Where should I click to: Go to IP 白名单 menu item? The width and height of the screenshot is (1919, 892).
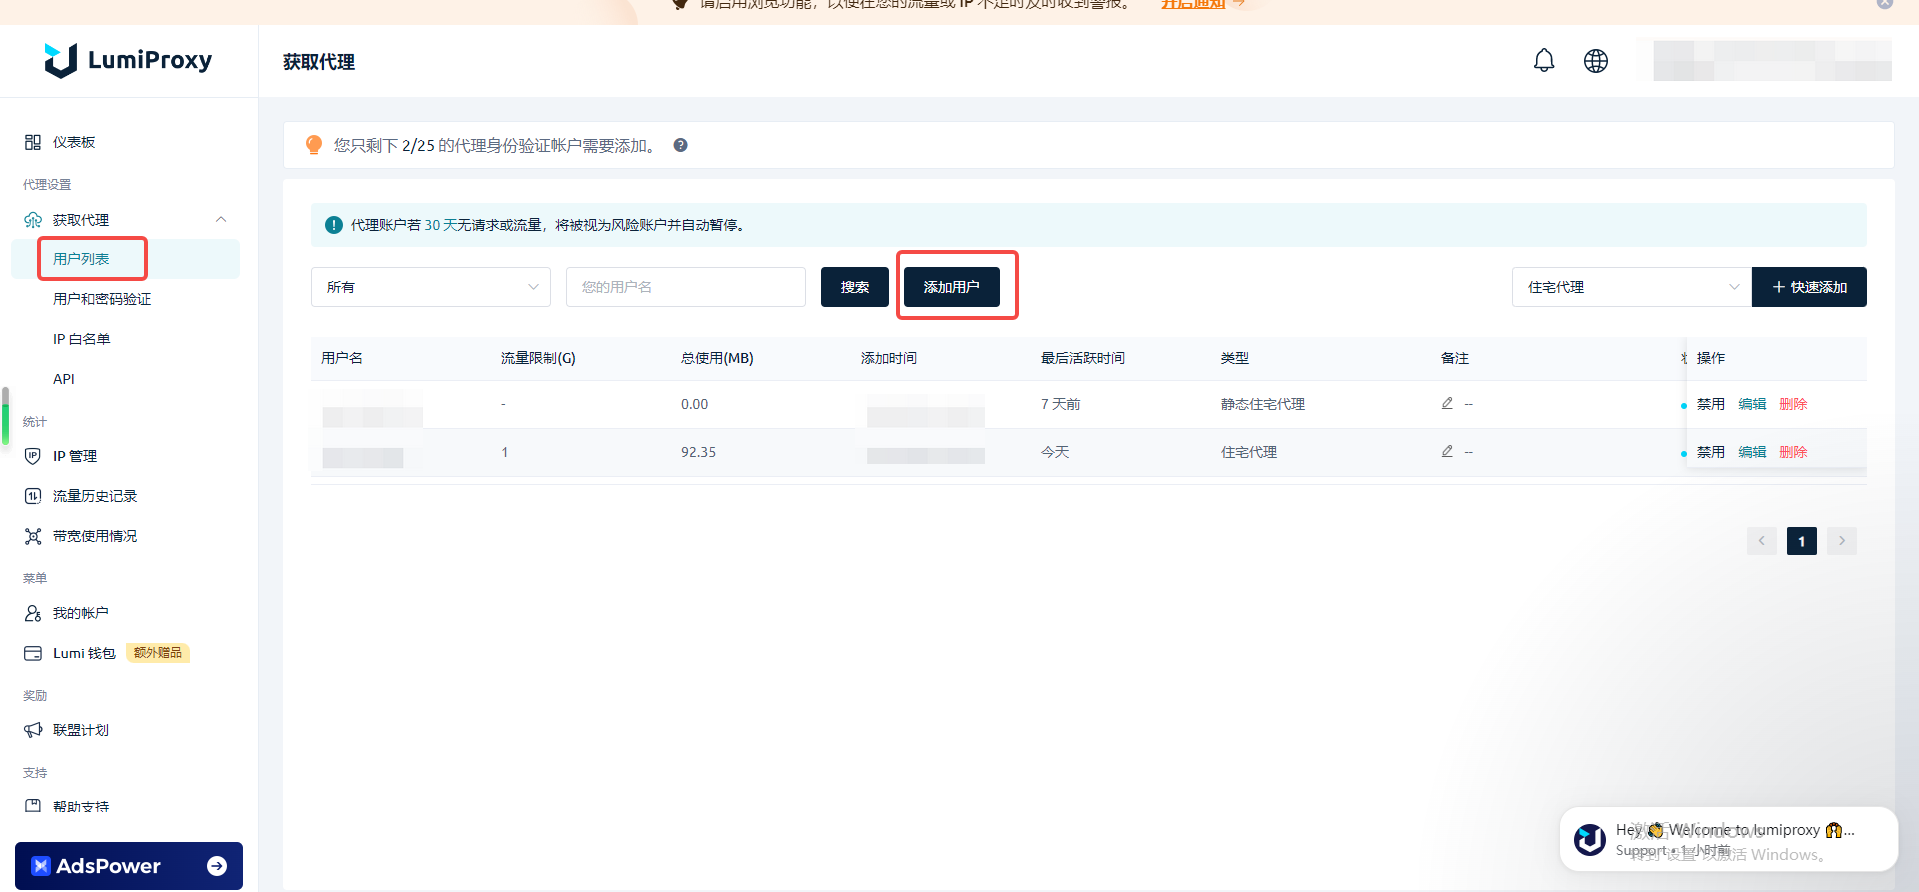pyautogui.click(x=81, y=339)
